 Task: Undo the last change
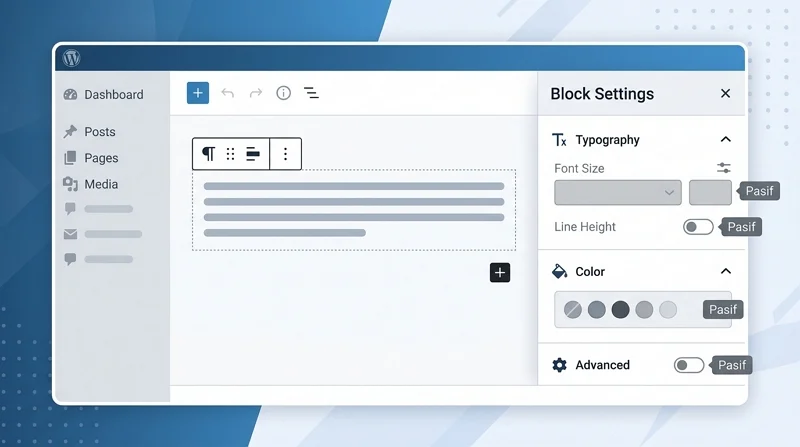[228, 93]
